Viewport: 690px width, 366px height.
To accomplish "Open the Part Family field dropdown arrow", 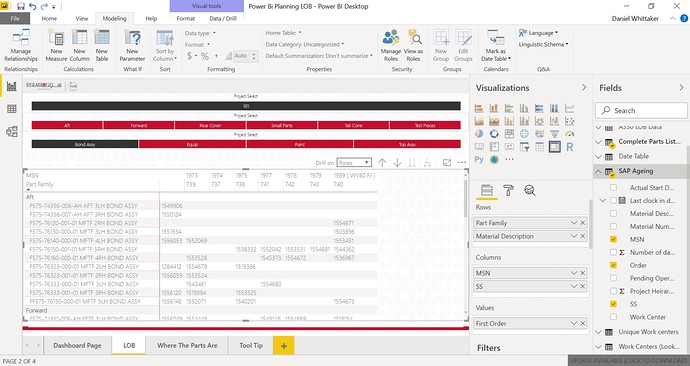I will 573,223.
